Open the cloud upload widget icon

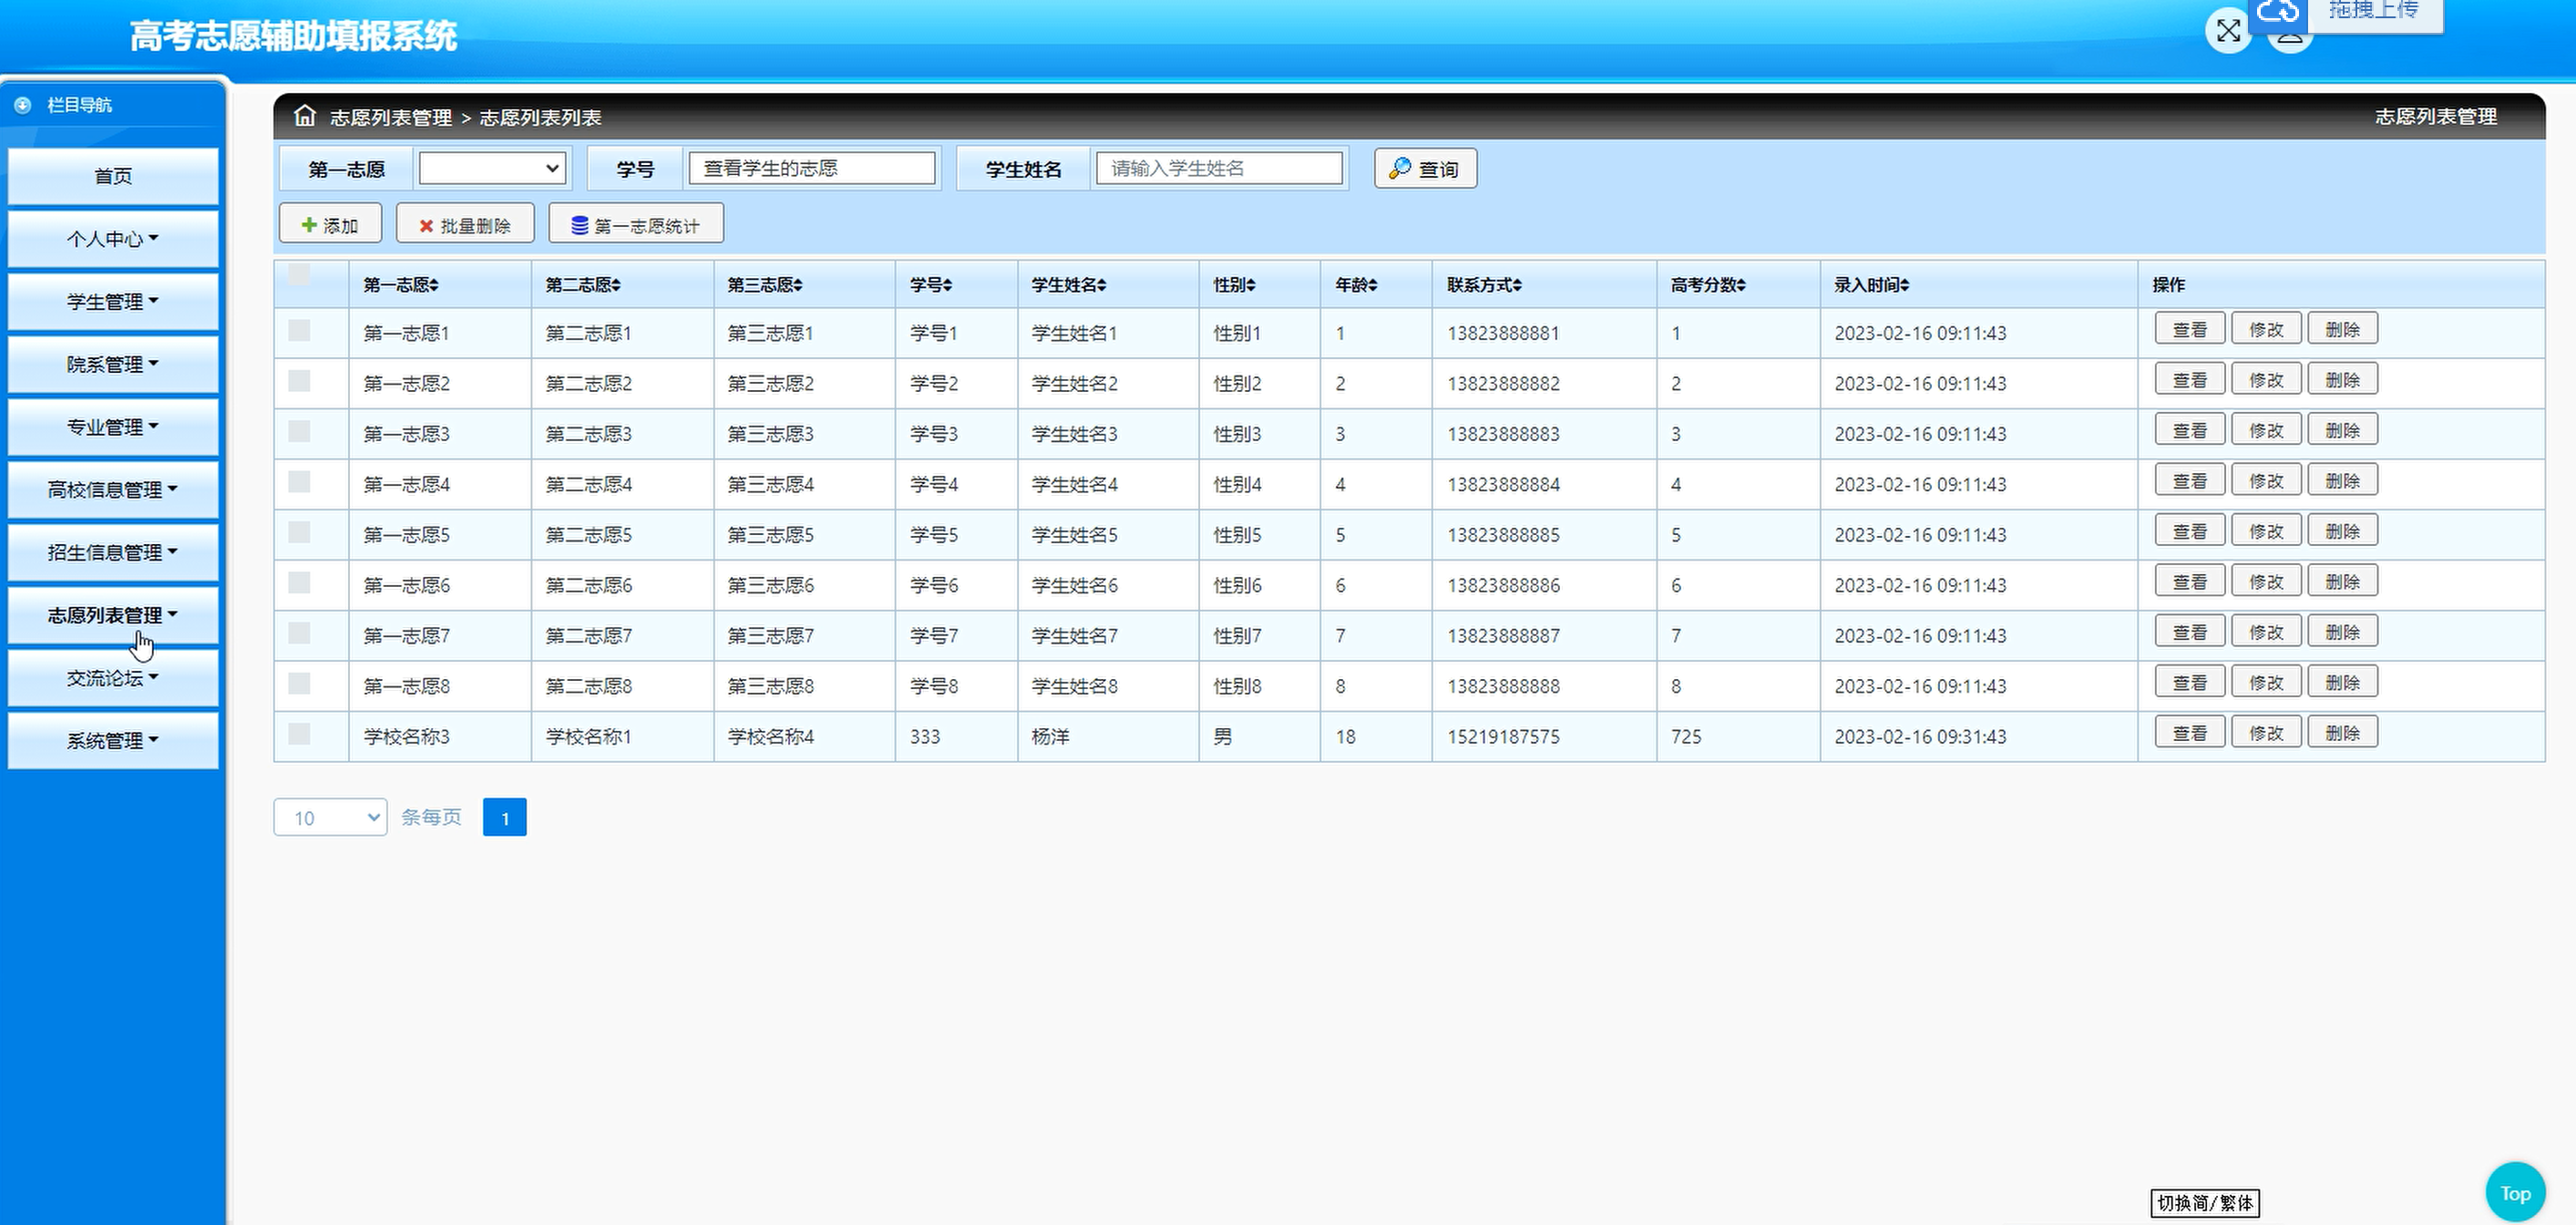click(2278, 11)
